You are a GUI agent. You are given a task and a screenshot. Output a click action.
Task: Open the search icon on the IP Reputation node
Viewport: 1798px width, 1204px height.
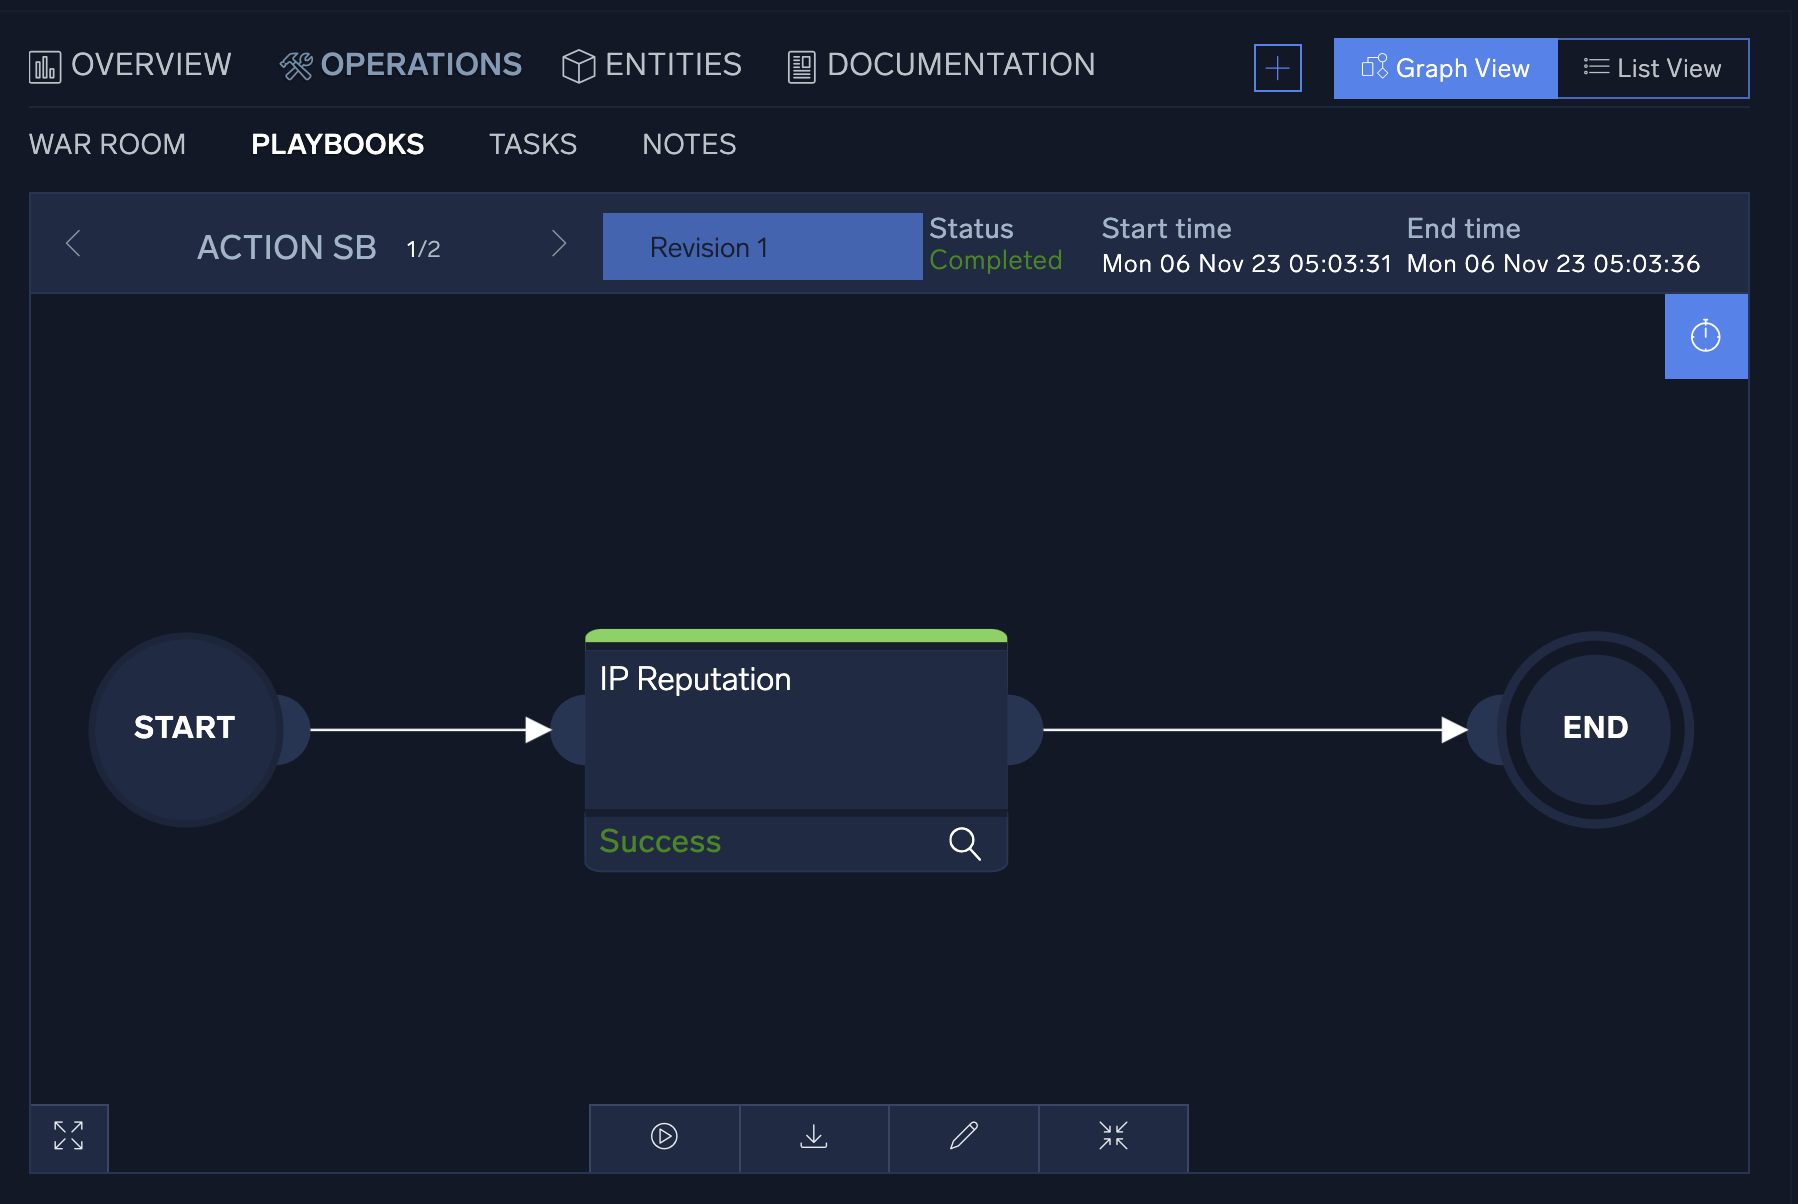coord(964,843)
